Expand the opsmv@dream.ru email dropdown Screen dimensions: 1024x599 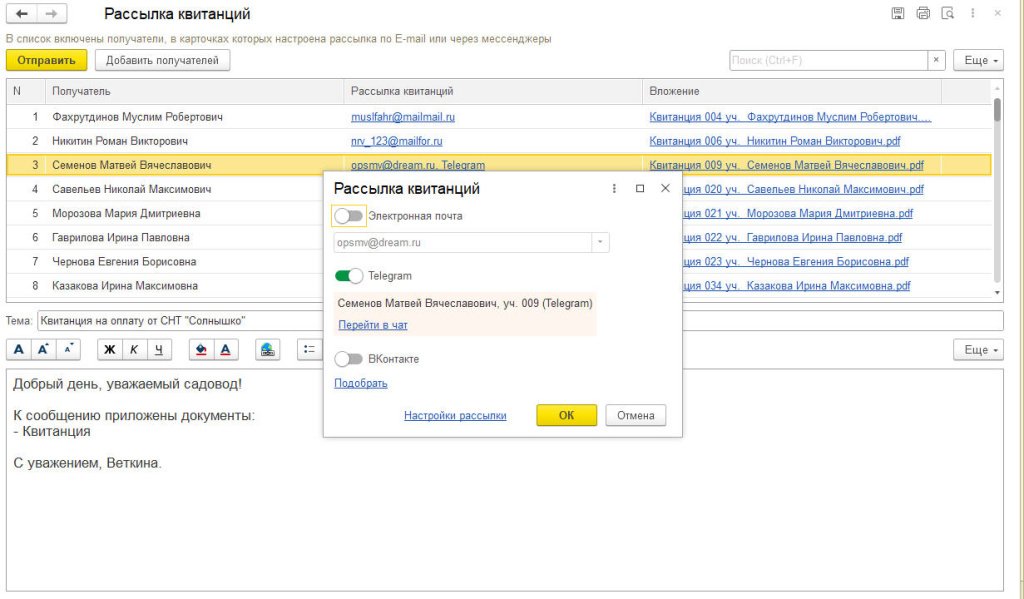click(x=600, y=243)
